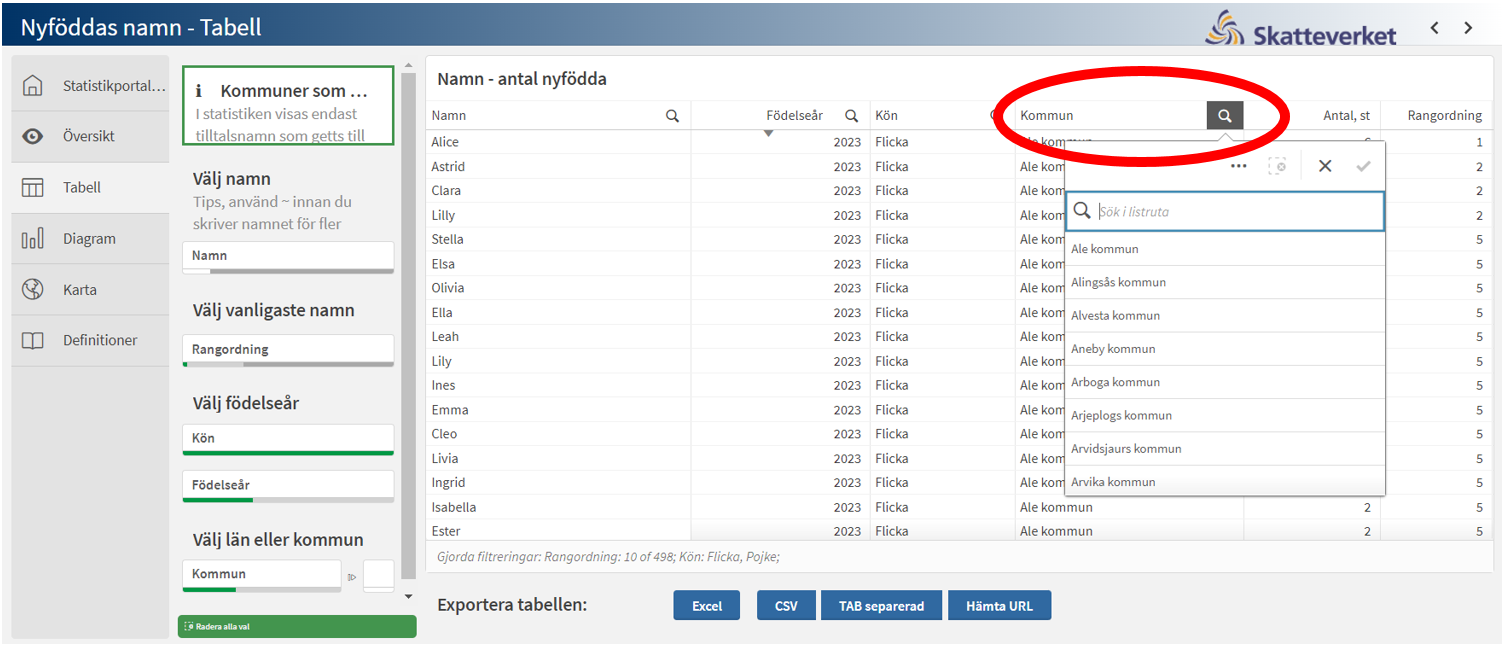
Task: Click the Födelseår column search magnifier
Action: [851, 116]
